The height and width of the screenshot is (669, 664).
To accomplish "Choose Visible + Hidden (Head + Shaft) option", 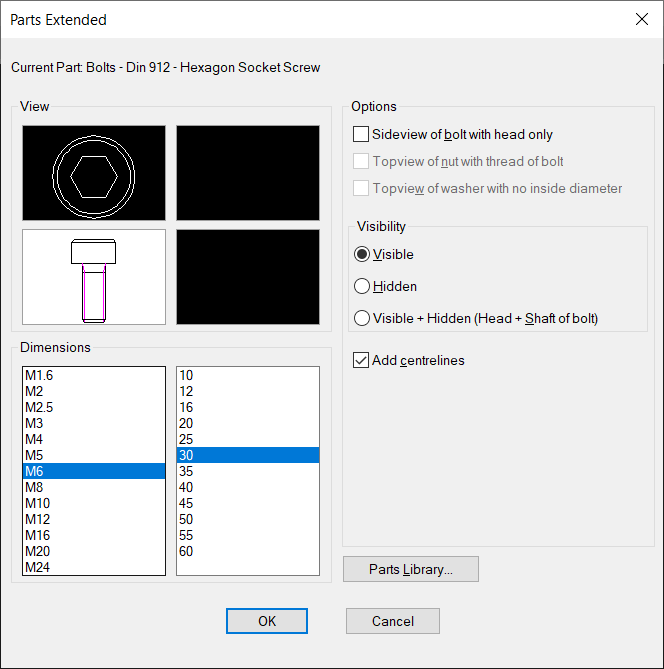I will (x=362, y=318).
